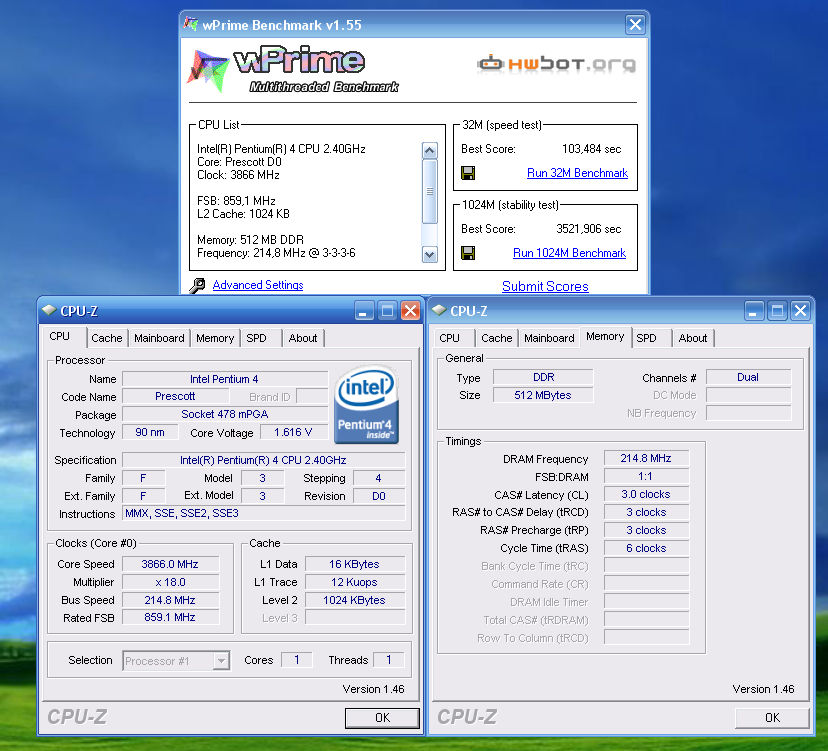828x751 pixels.
Task: Click 'Clock: 3866 MHz' in CPU List
Action: click(238, 175)
